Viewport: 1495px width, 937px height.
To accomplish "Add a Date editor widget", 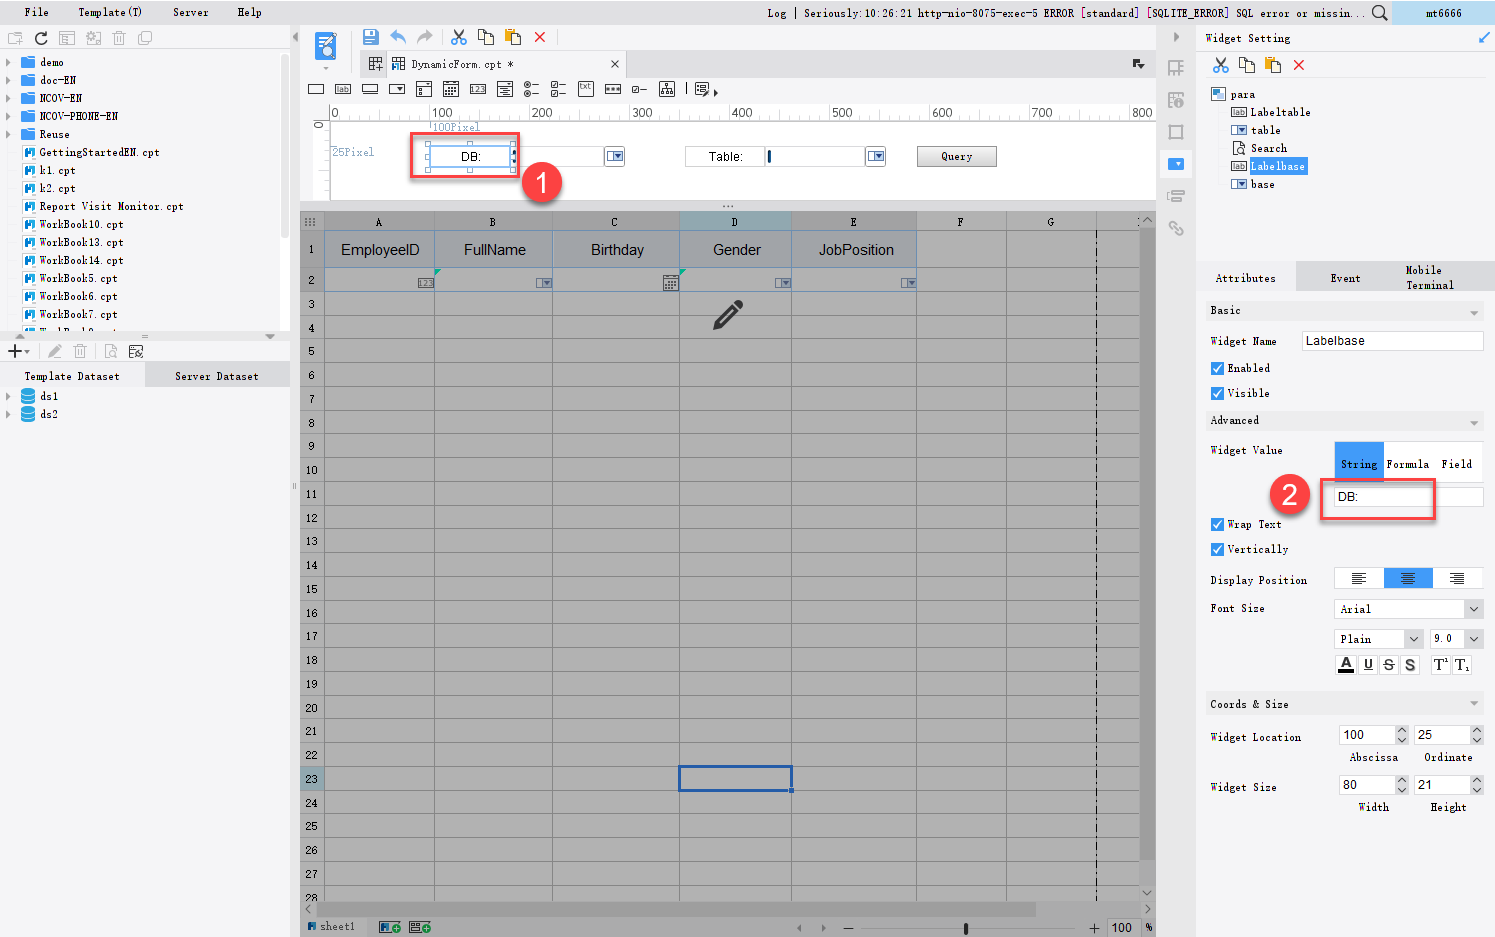I will 451,89.
